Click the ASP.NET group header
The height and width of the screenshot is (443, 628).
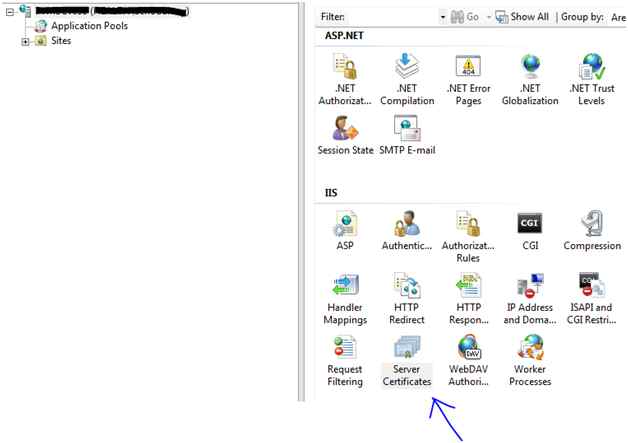point(344,36)
